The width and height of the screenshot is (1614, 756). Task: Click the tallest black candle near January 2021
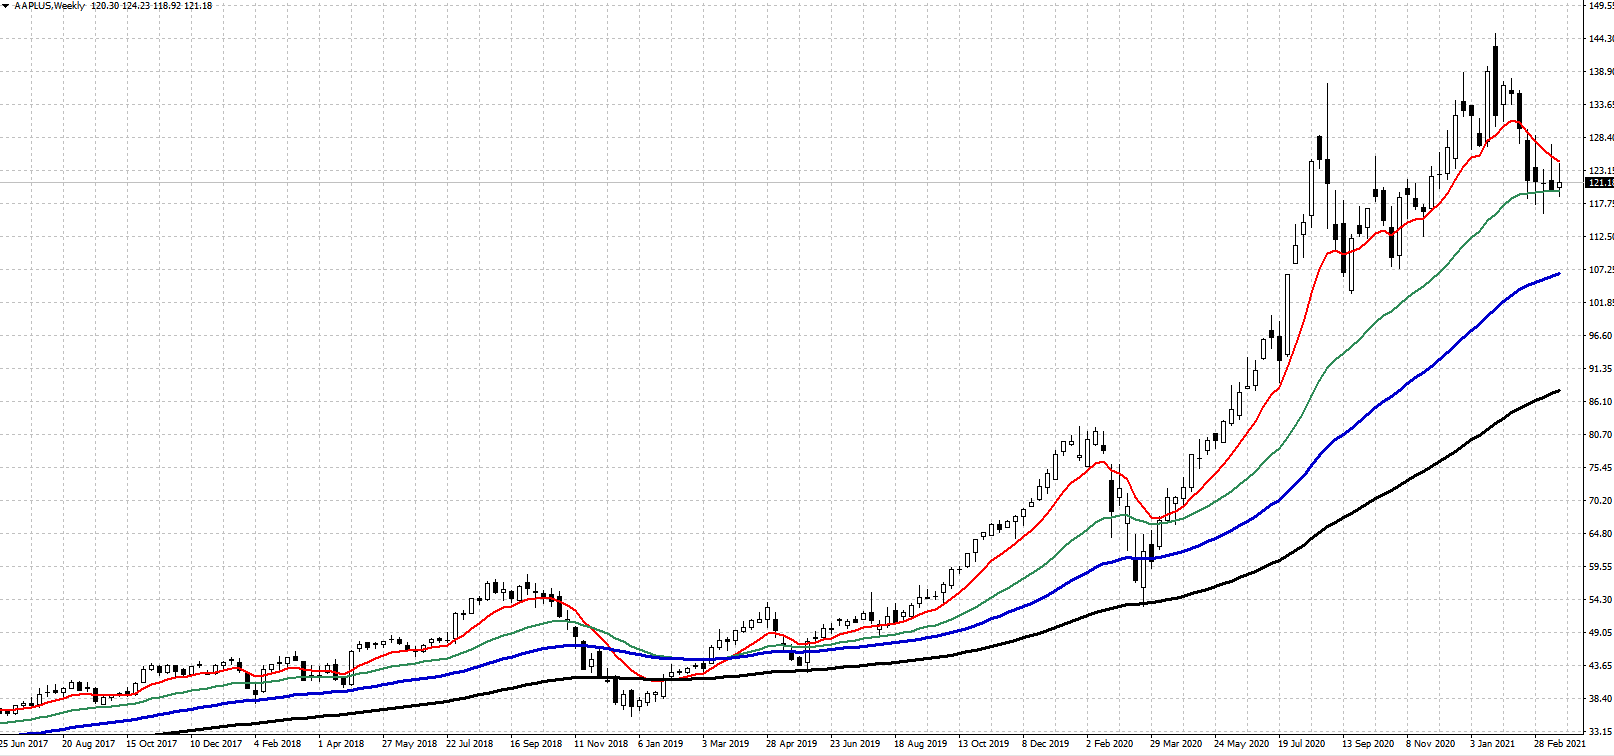pos(1495,80)
